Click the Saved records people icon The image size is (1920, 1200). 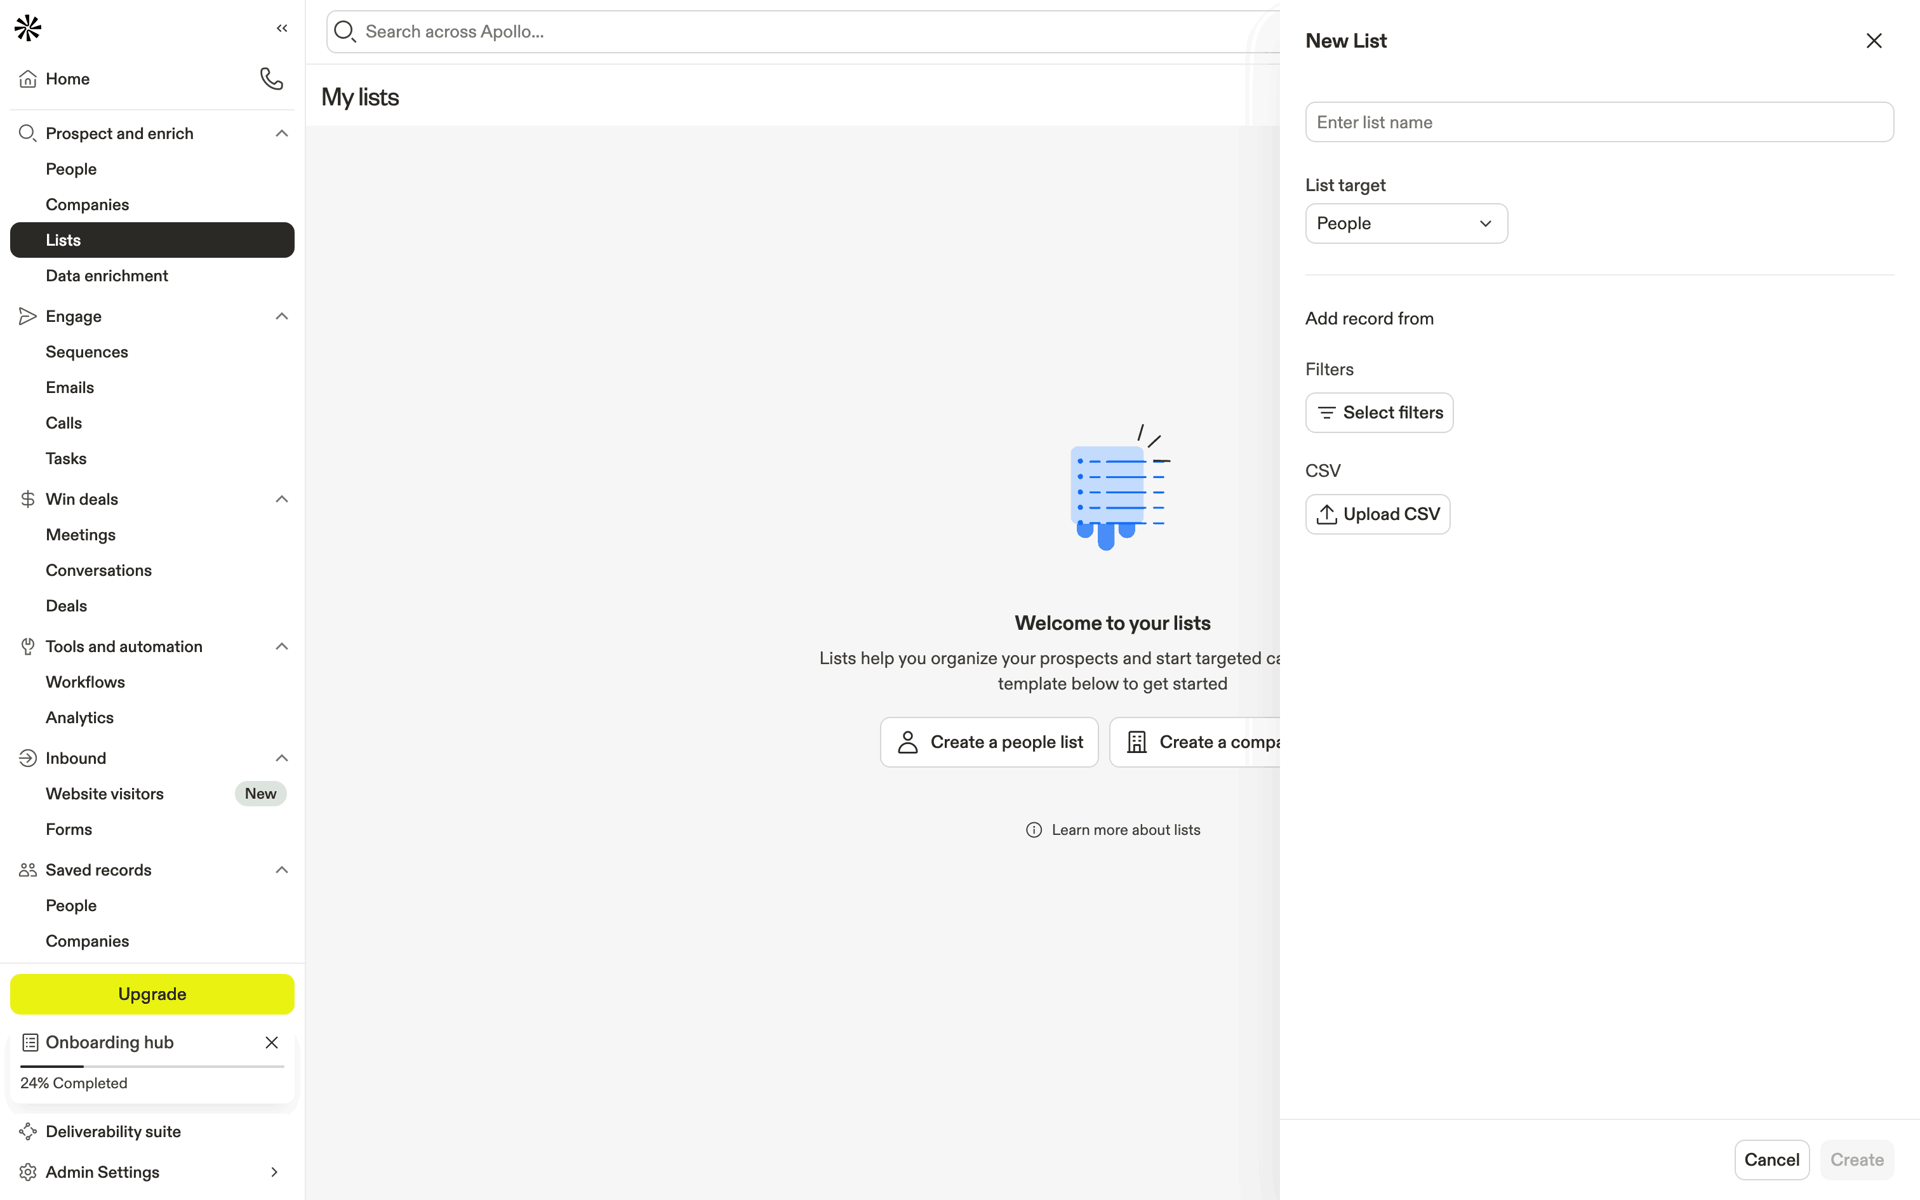[28, 870]
